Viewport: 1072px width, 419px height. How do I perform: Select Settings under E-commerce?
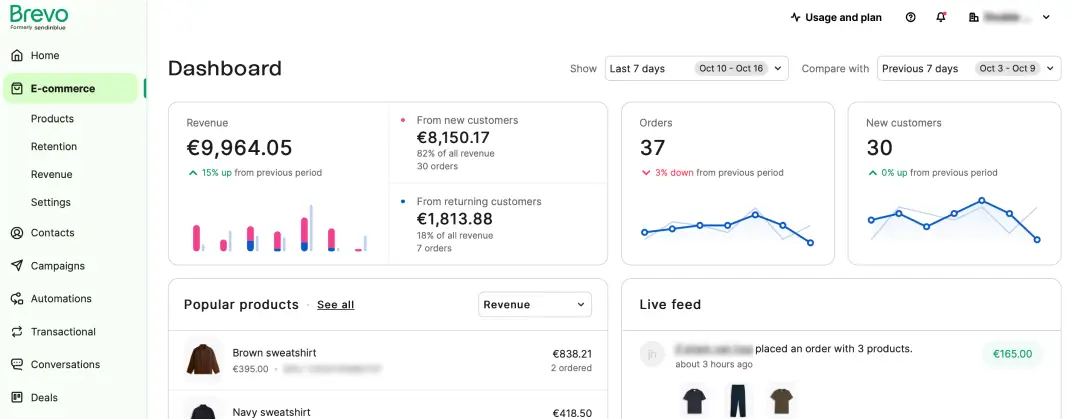point(51,203)
